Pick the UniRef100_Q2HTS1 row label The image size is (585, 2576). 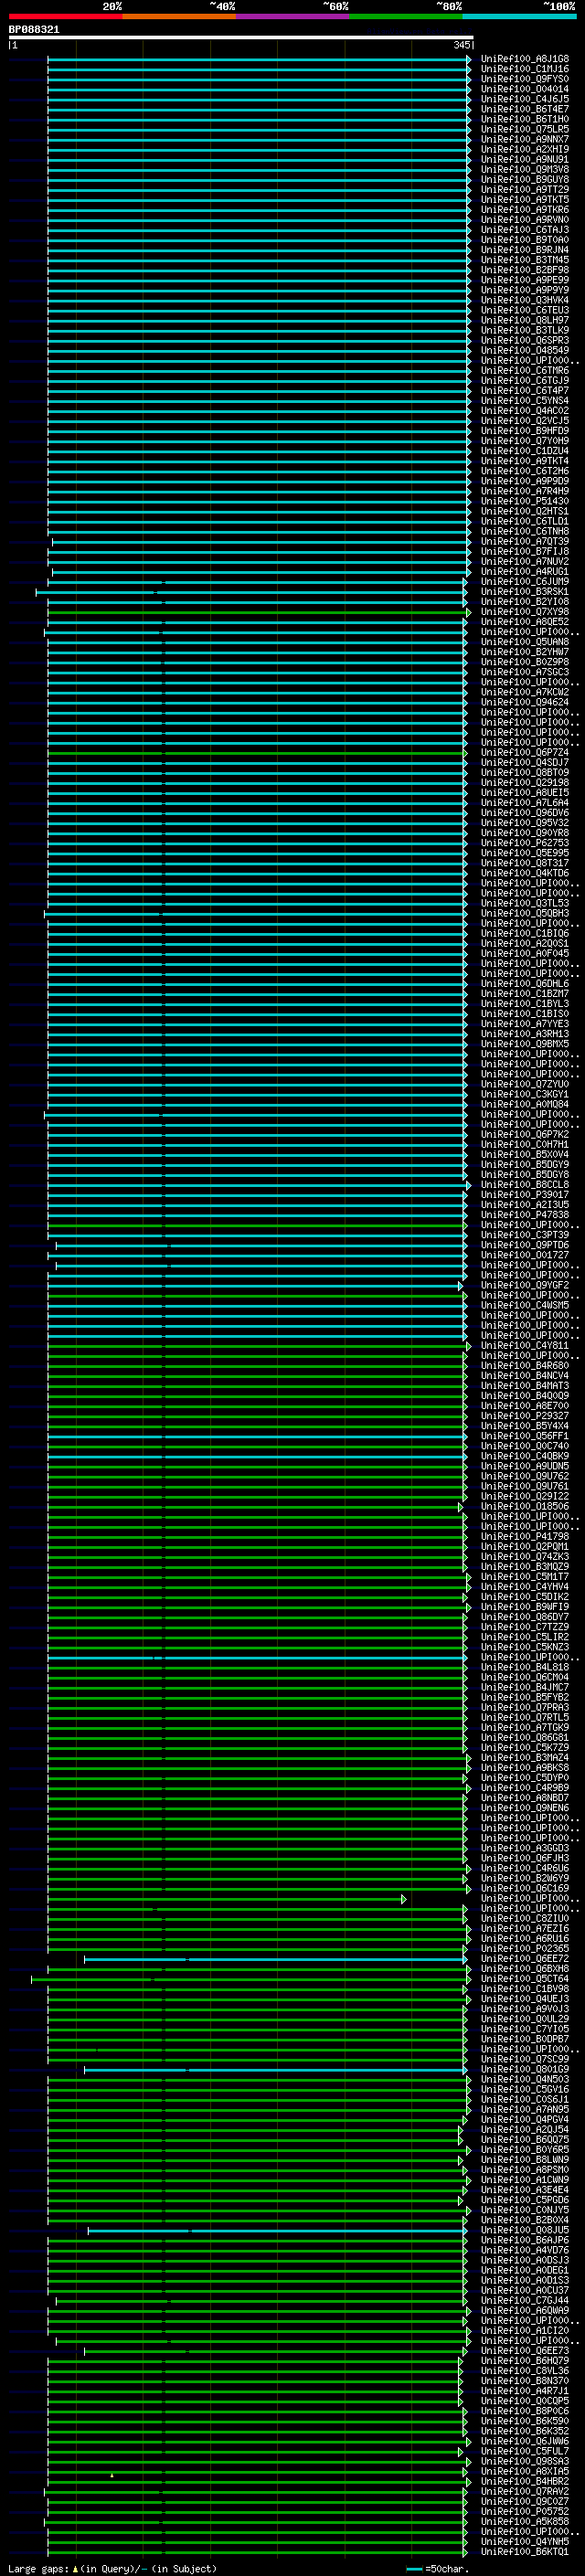click(525, 512)
